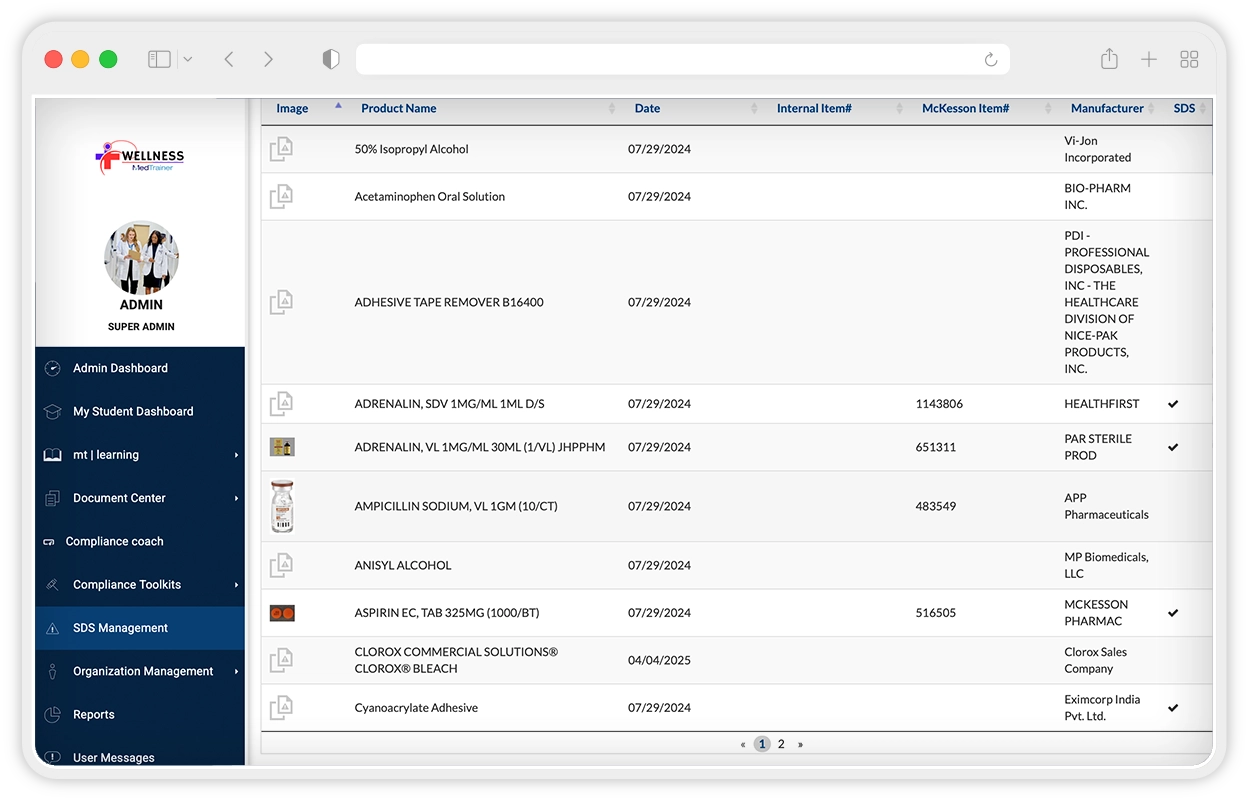Click SDS checkmark for ADRENALIN, SDV 1MG/ML row
Screen dimensions: 1250x800
[x=1173, y=404]
